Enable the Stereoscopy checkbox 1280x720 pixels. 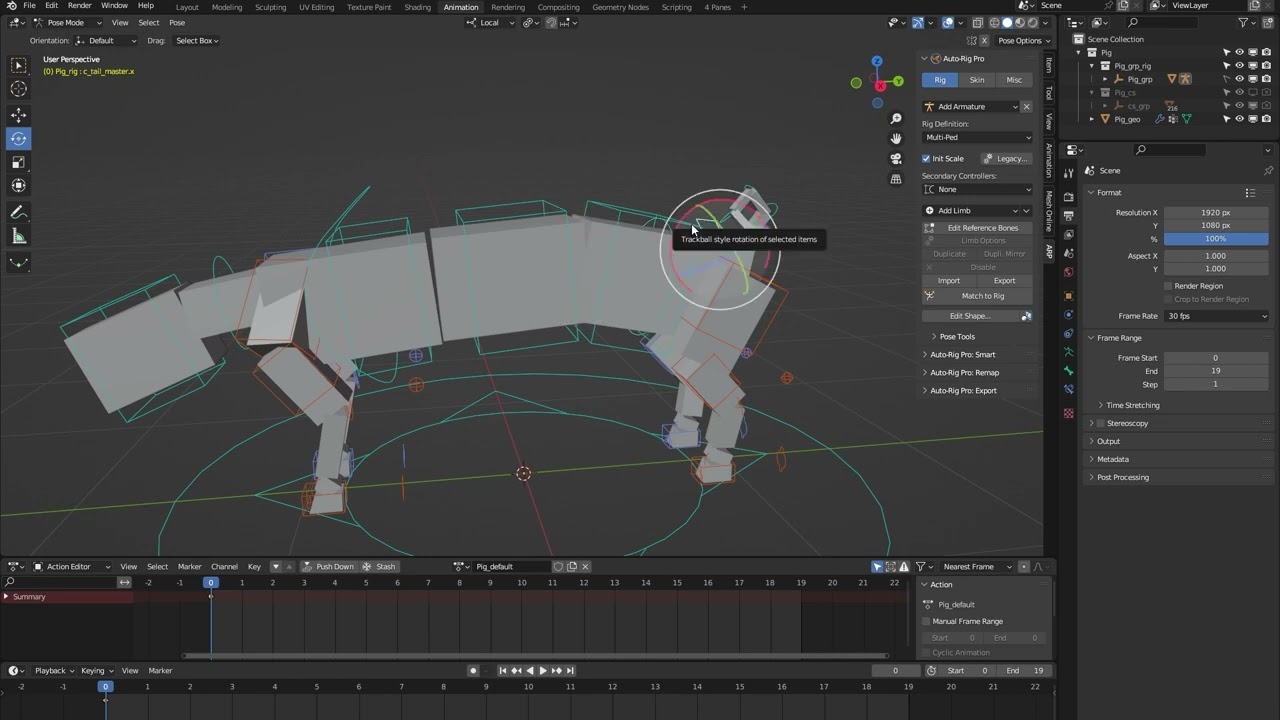(1101, 423)
